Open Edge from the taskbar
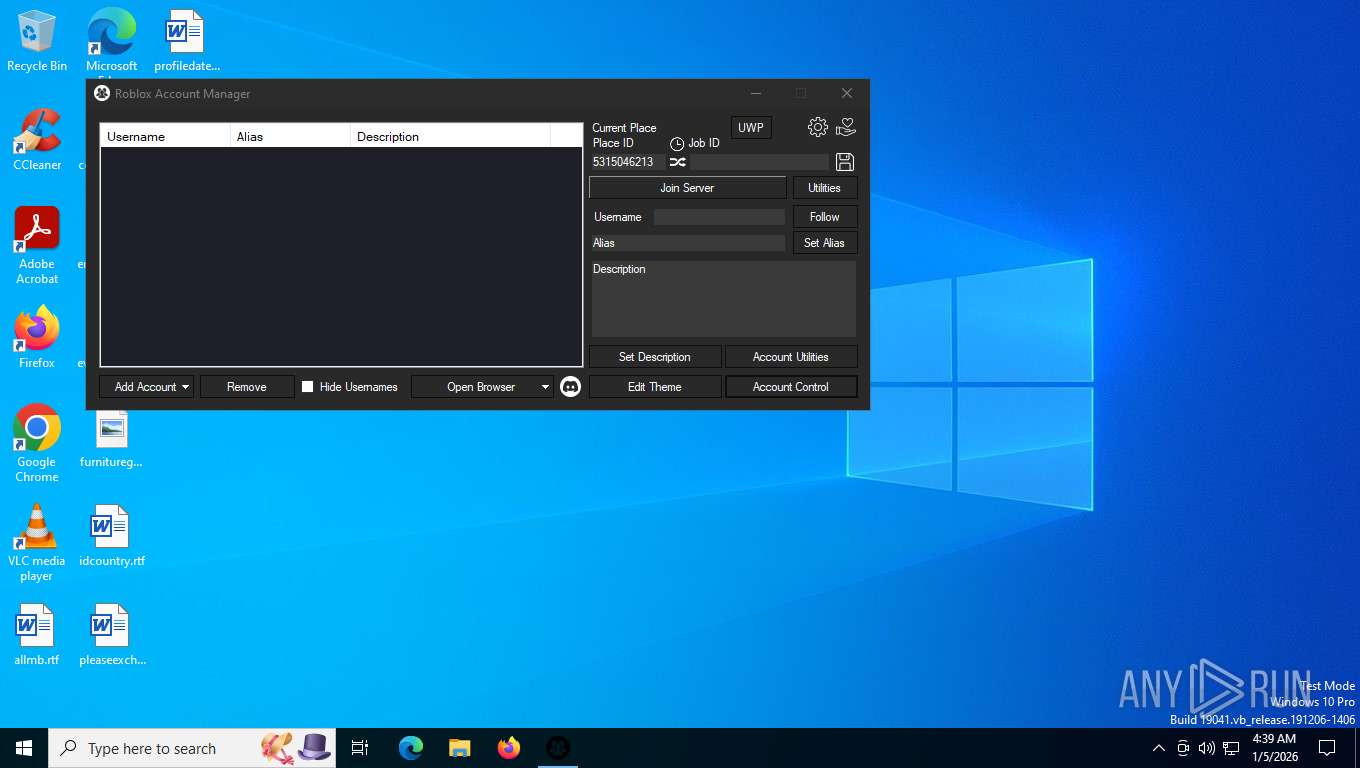Screen dimensions: 1360x768 click(411, 748)
